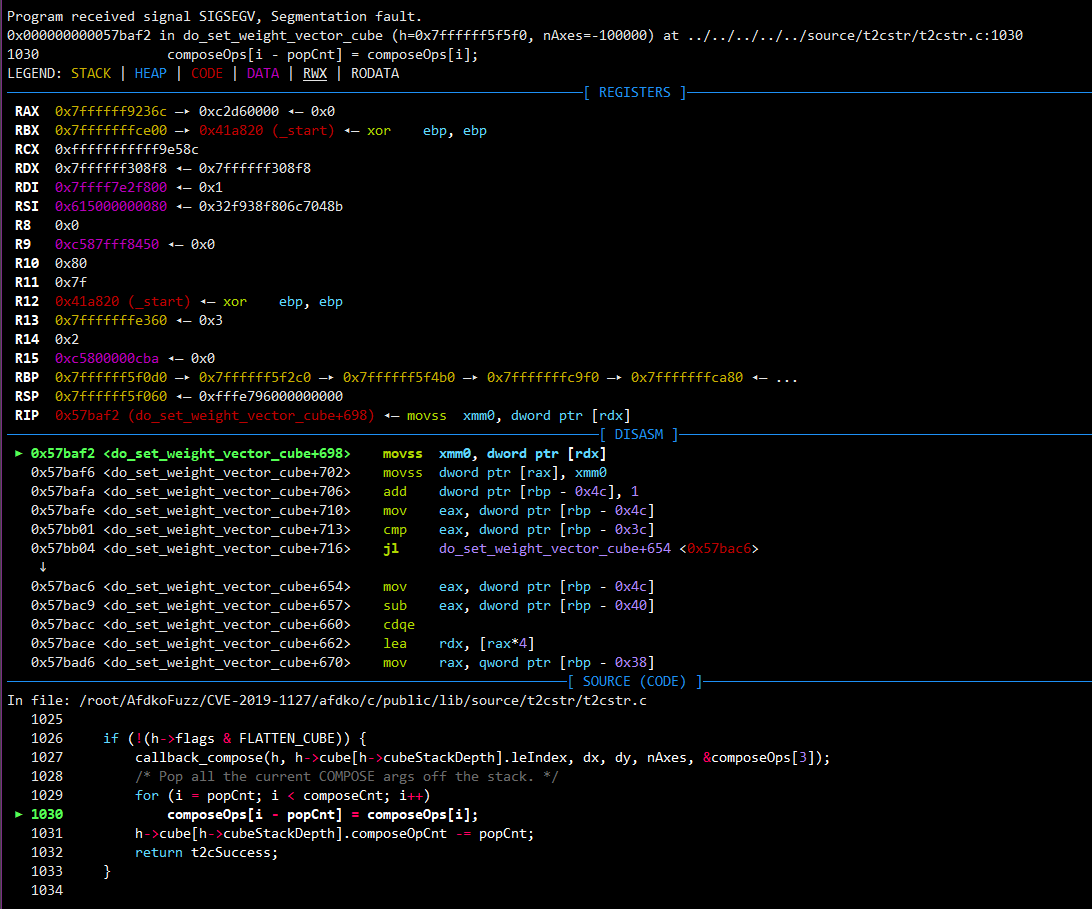Click RSI value 0x615000000080
1092x909 pixels.
(111, 206)
